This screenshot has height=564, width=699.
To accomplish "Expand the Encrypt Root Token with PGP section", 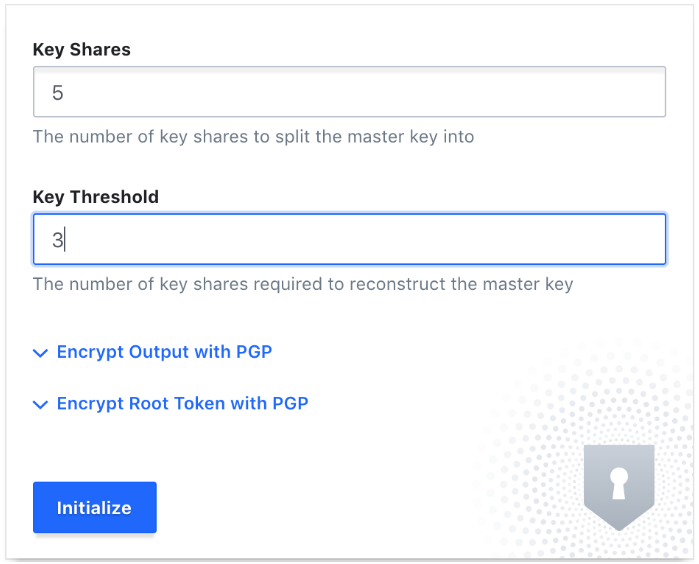I will point(170,403).
